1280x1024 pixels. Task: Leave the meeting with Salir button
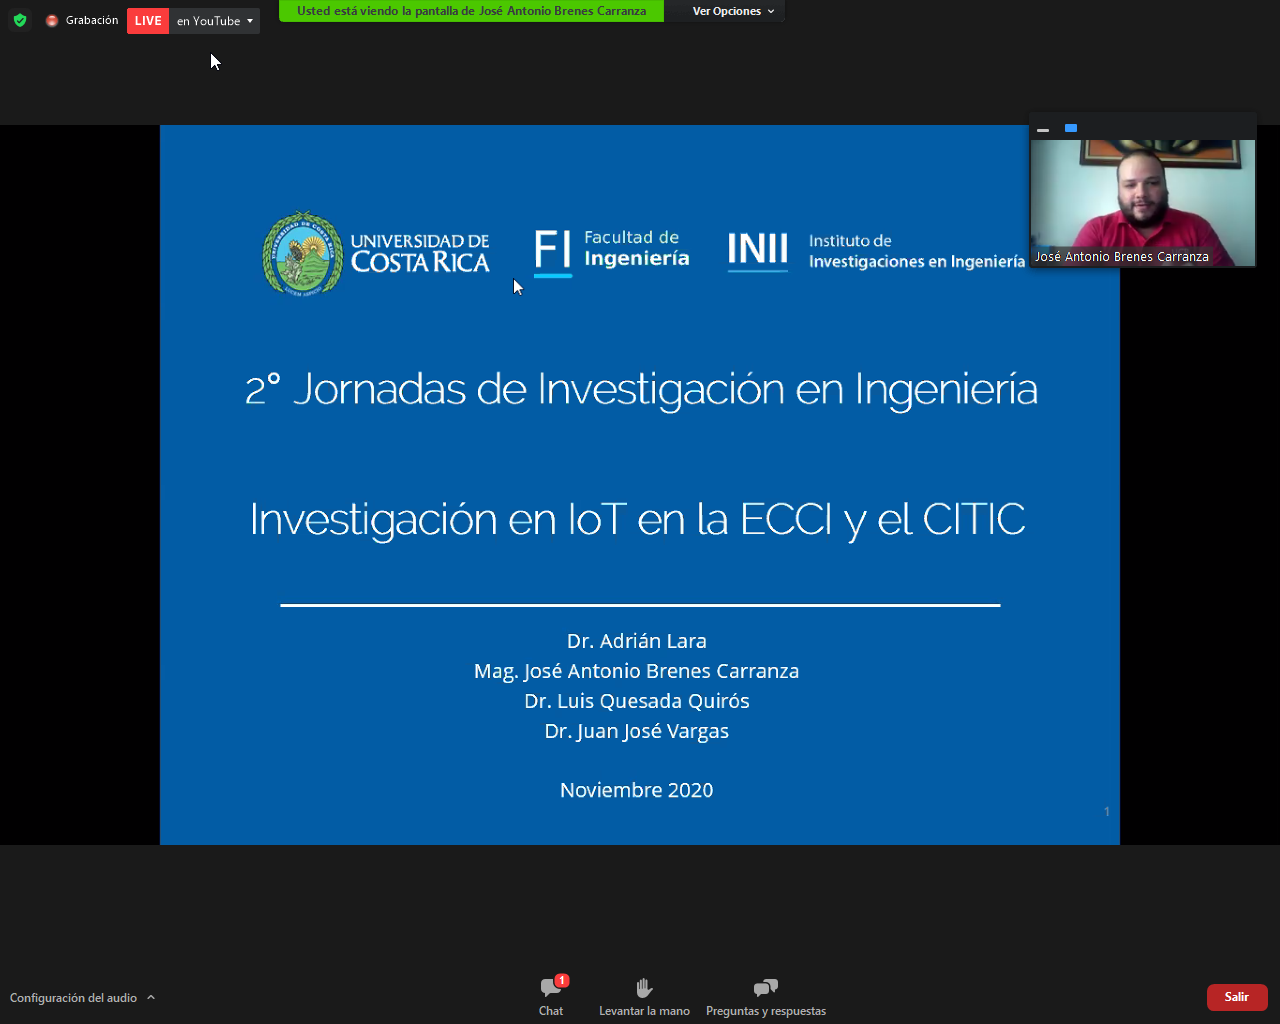tap(1237, 997)
